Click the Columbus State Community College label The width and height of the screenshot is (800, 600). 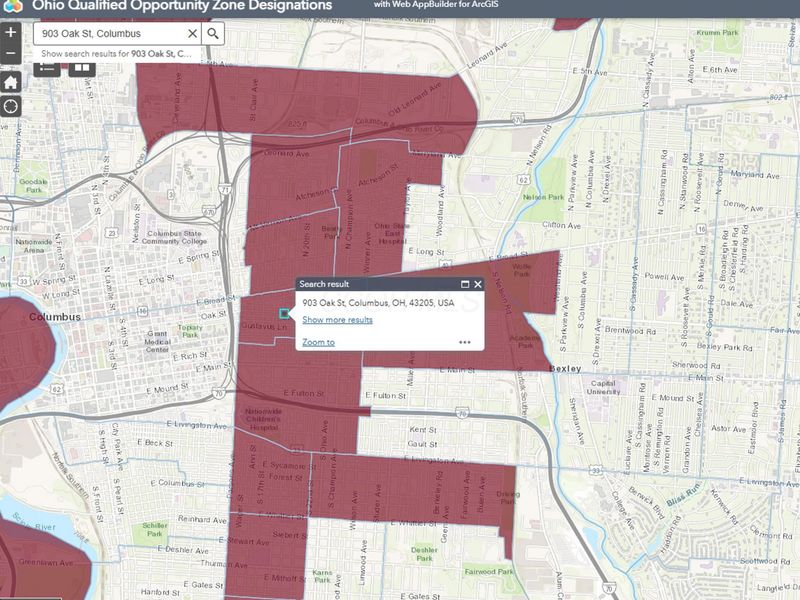174,237
